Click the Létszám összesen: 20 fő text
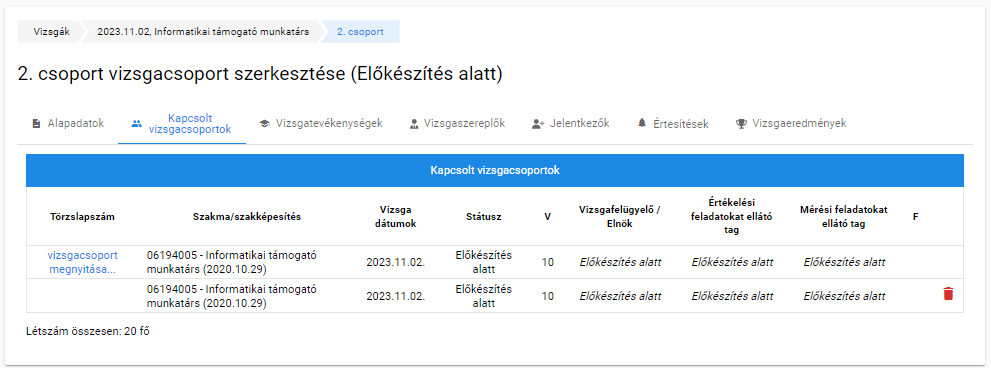The height and width of the screenshot is (368, 991). [88, 331]
